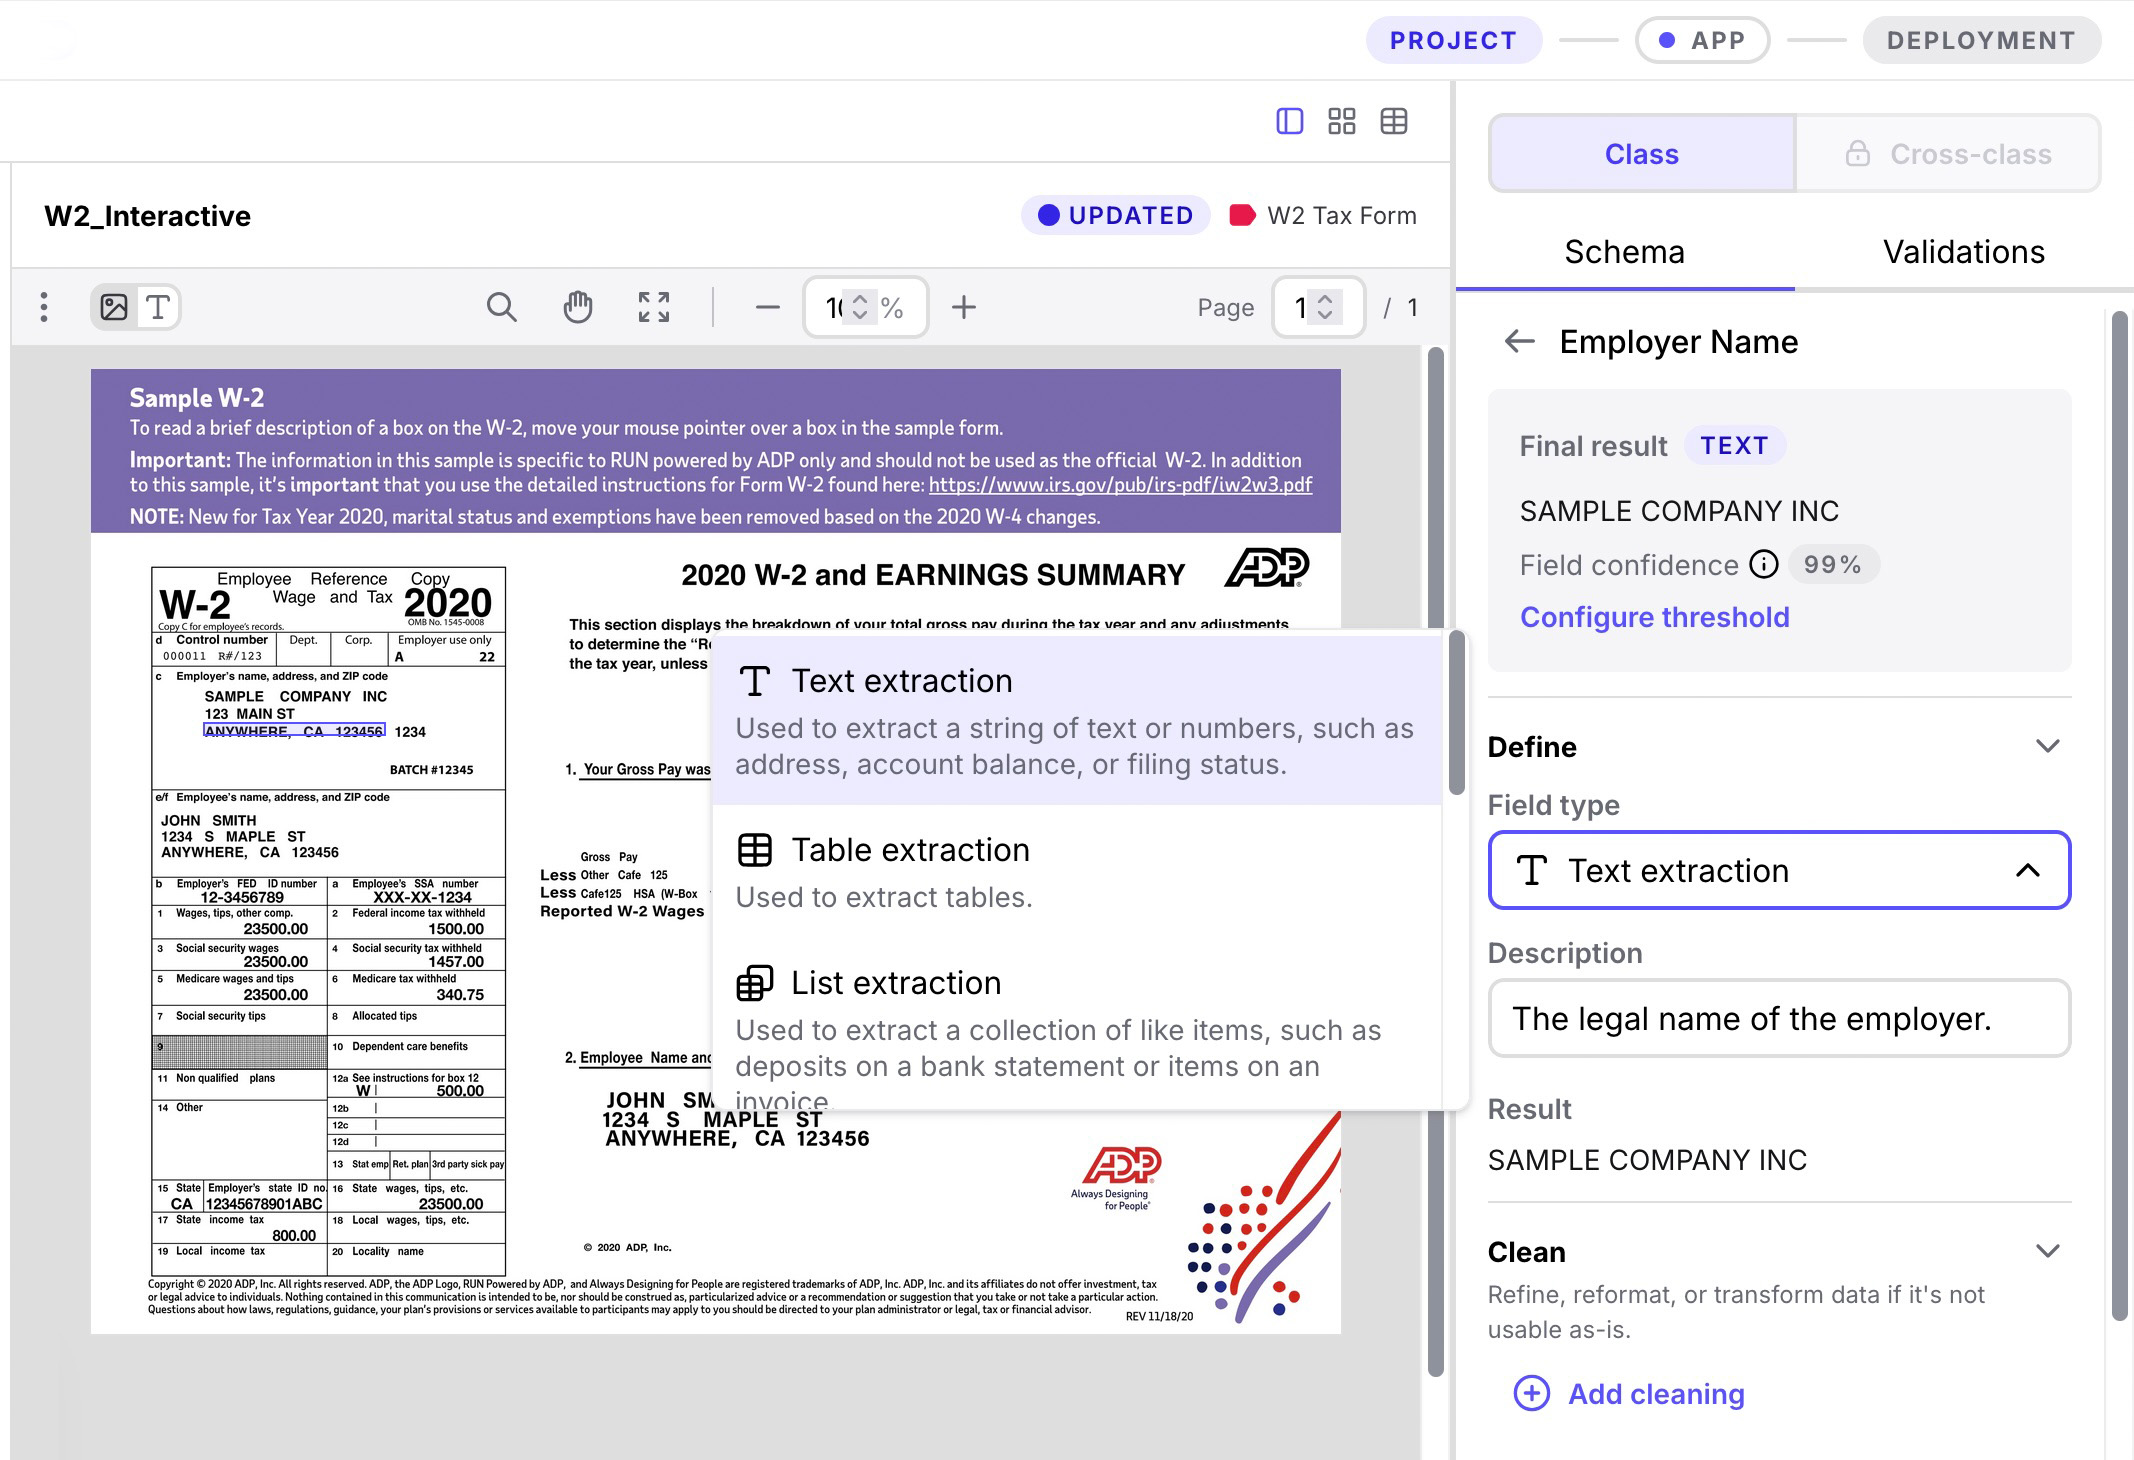
Task: Click the fit-to-screen expand icon
Action: (x=654, y=307)
